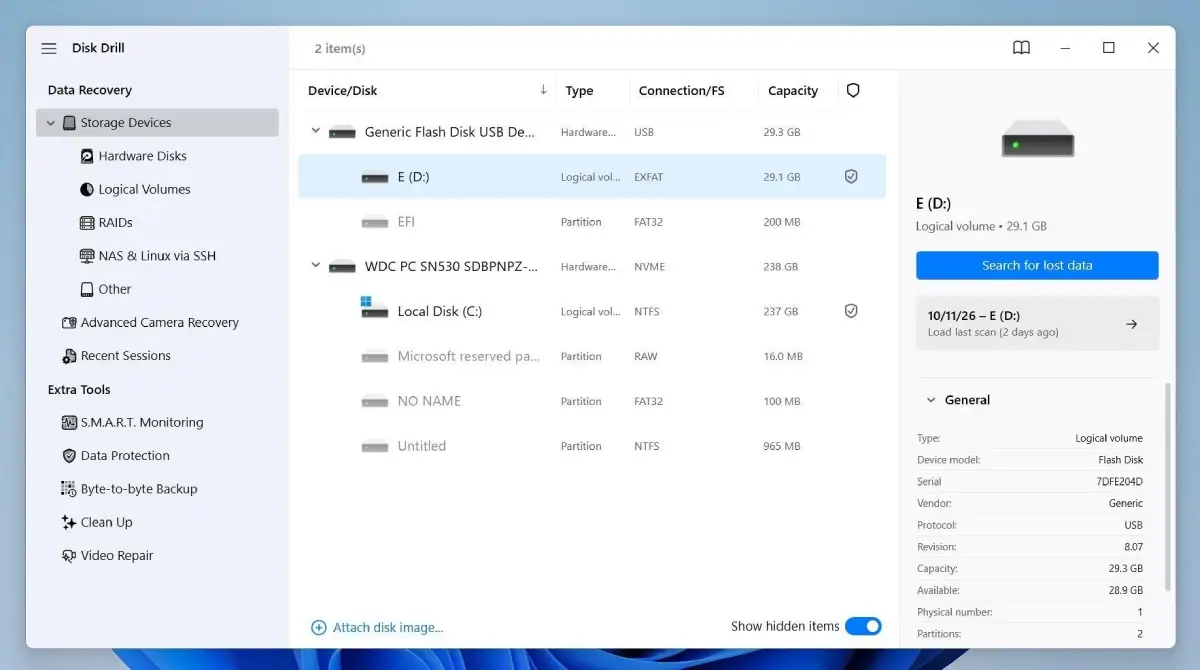Select Hardware Disks in the sidebar
Image resolution: width=1200 pixels, height=670 pixels.
click(142, 156)
